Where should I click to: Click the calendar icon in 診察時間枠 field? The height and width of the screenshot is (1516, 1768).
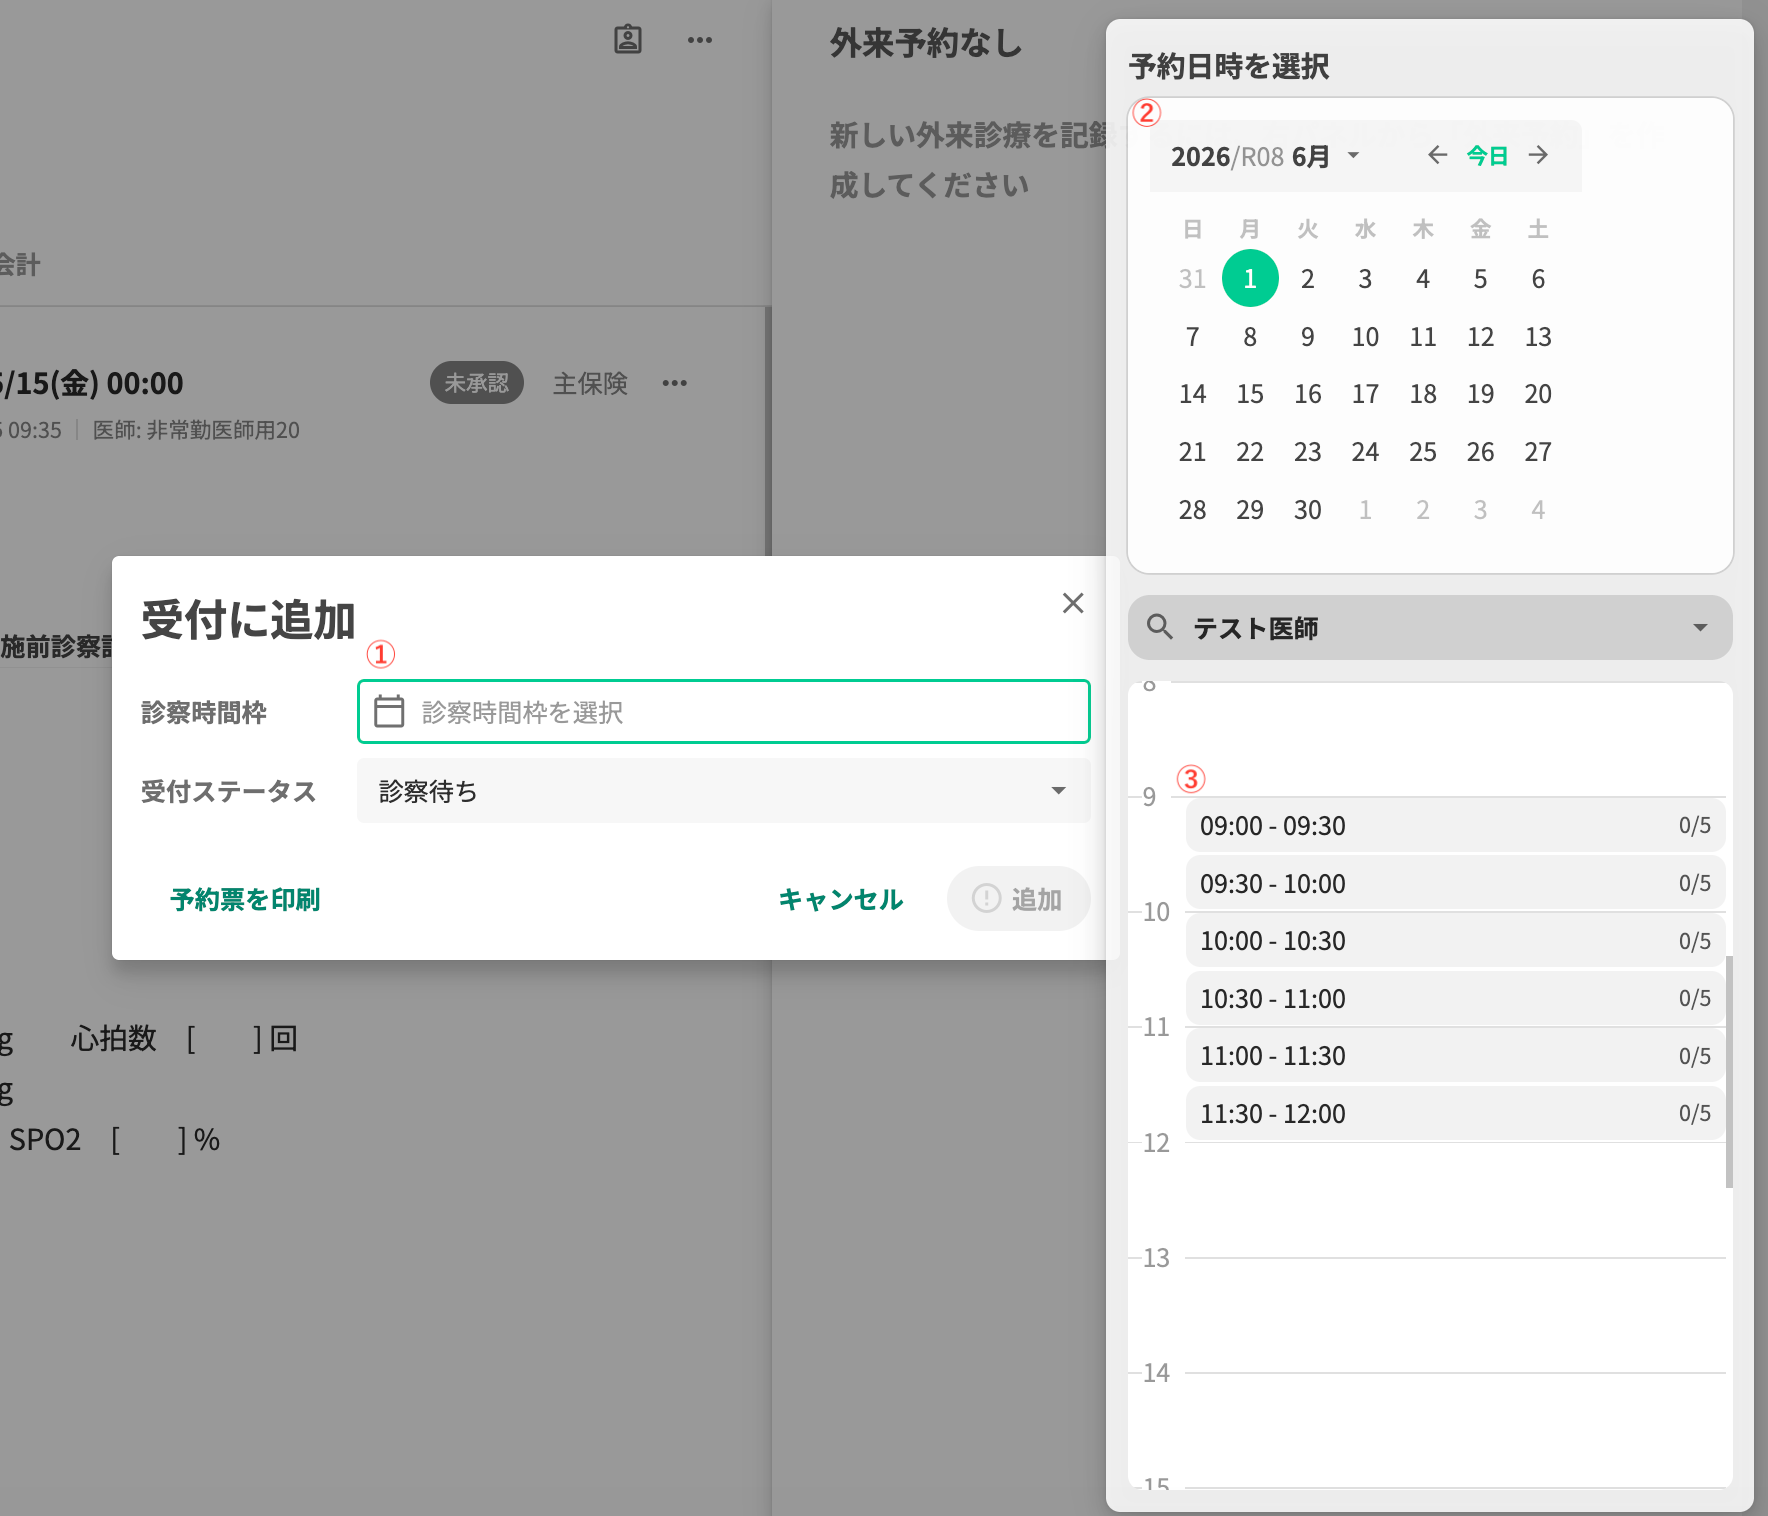389,711
